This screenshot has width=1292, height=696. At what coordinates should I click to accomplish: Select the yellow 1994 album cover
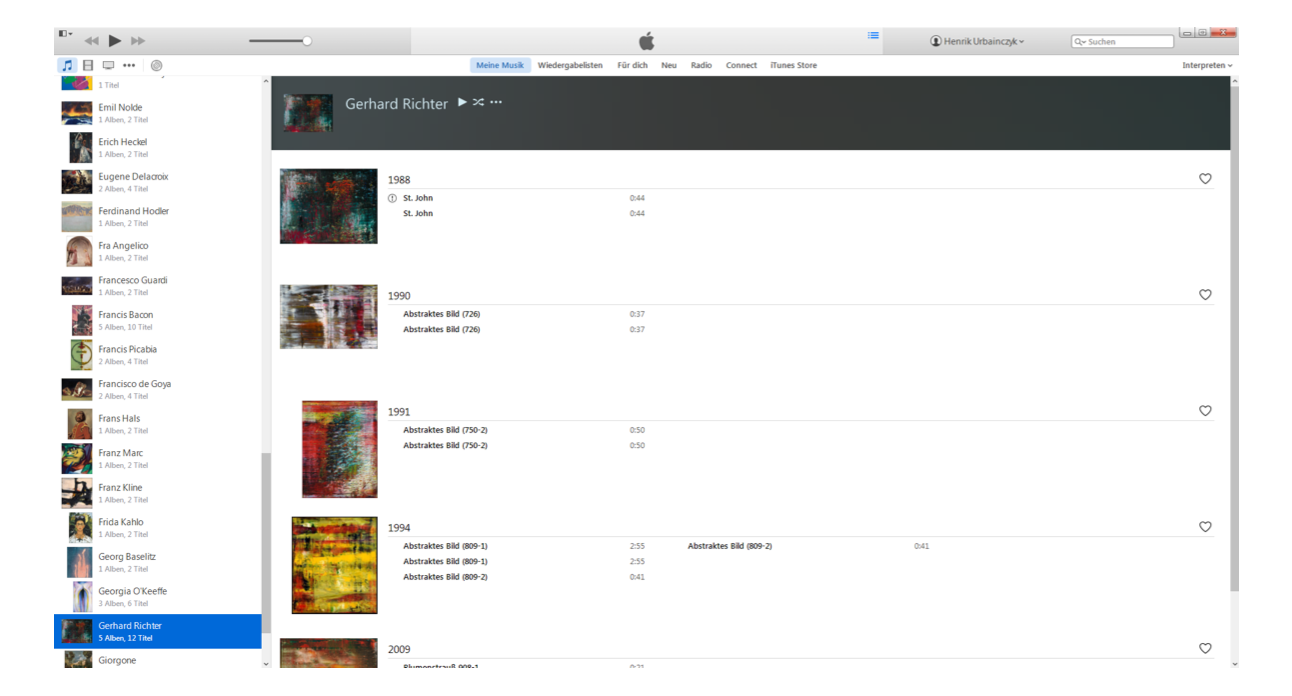335,565
